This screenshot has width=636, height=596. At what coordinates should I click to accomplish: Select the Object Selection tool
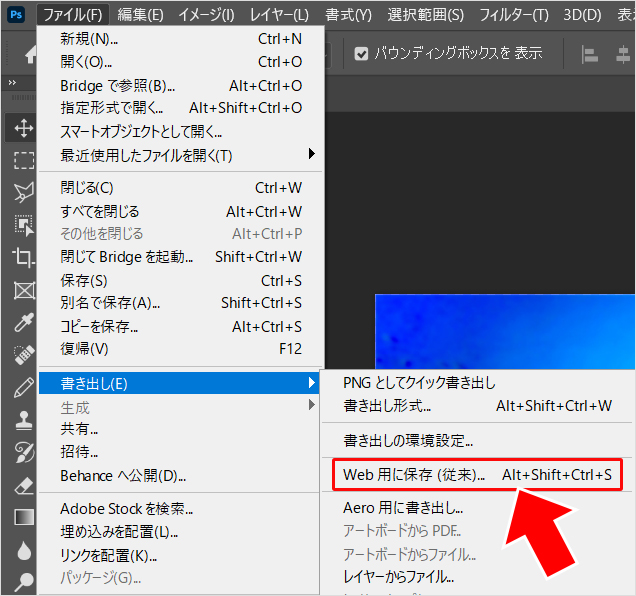click(x=24, y=225)
